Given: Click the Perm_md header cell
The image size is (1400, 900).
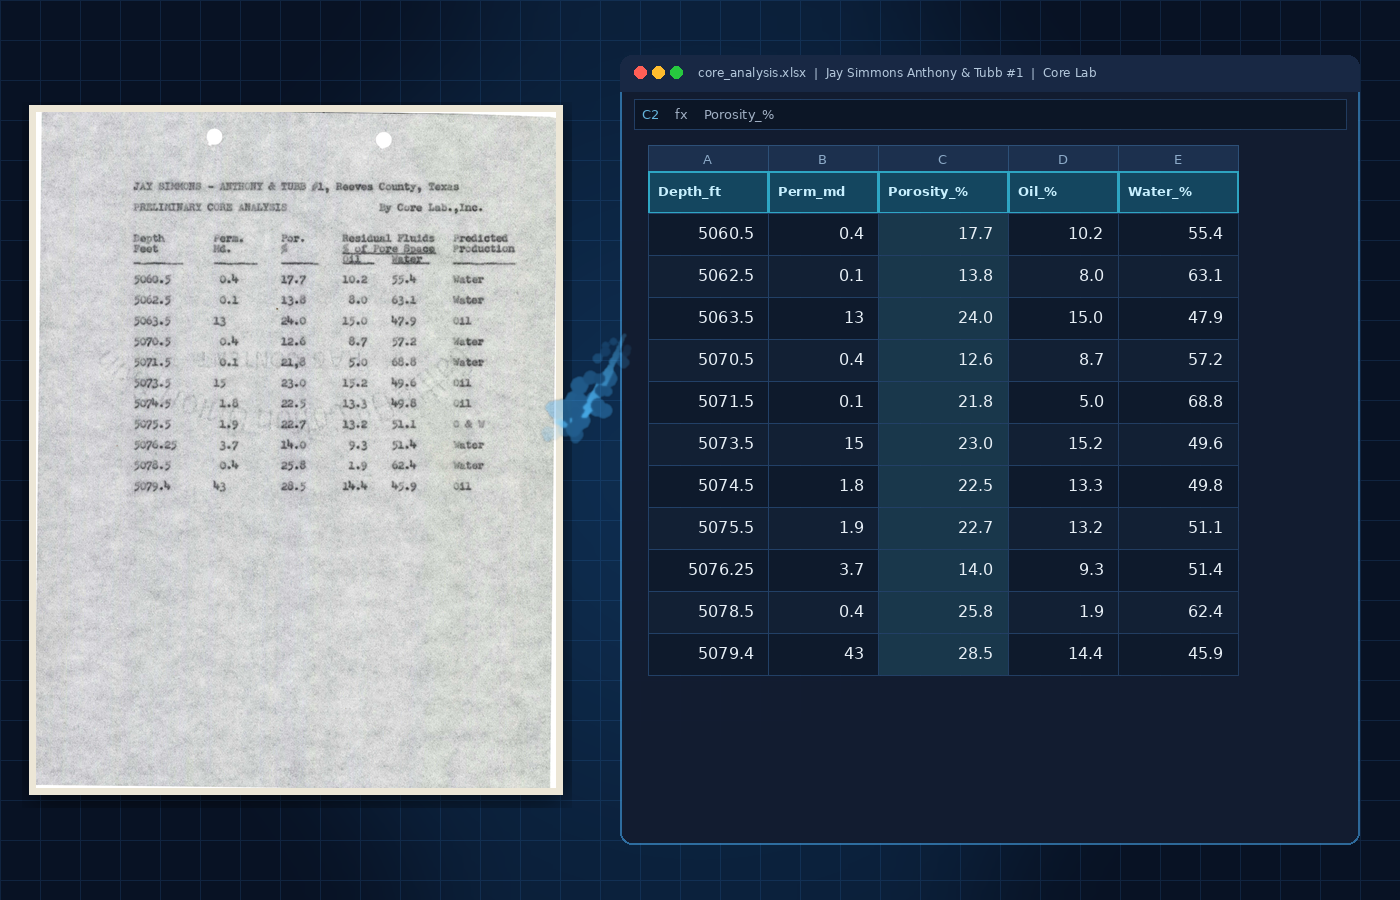Looking at the screenshot, I should coord(823,192).
